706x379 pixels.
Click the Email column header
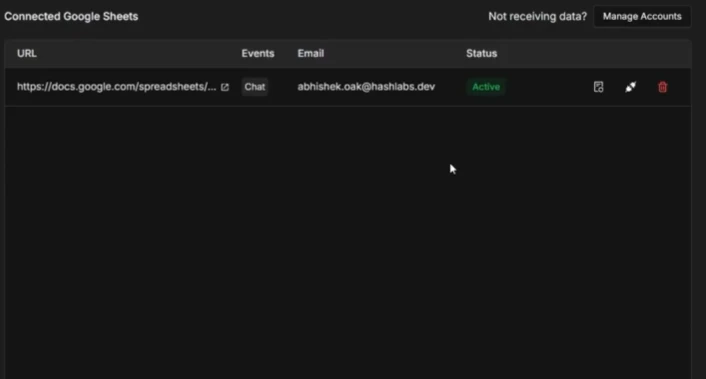311,54
